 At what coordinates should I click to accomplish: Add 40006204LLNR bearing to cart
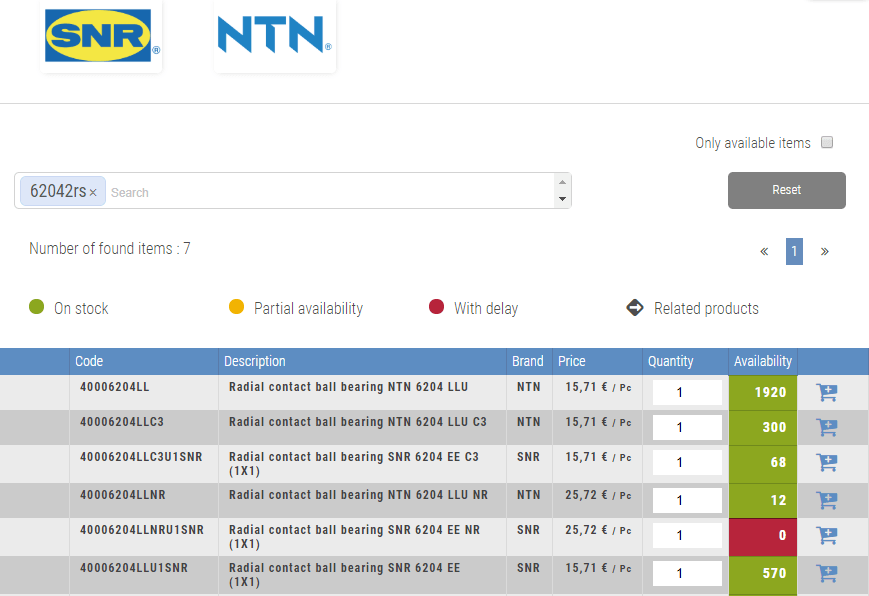[x=826, y=500]
